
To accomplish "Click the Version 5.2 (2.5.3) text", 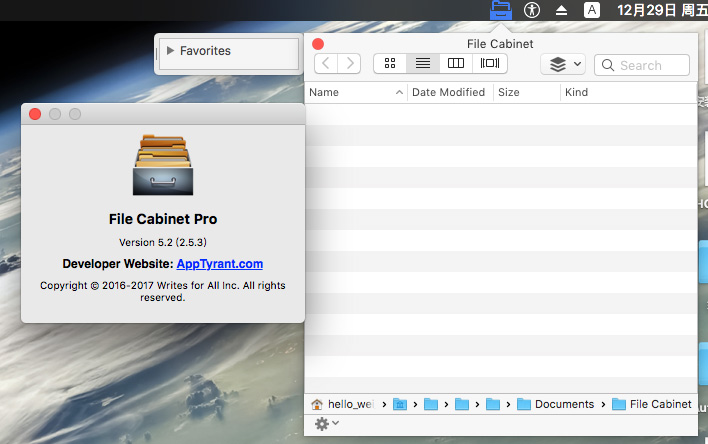I will click(x=163, y=243).
